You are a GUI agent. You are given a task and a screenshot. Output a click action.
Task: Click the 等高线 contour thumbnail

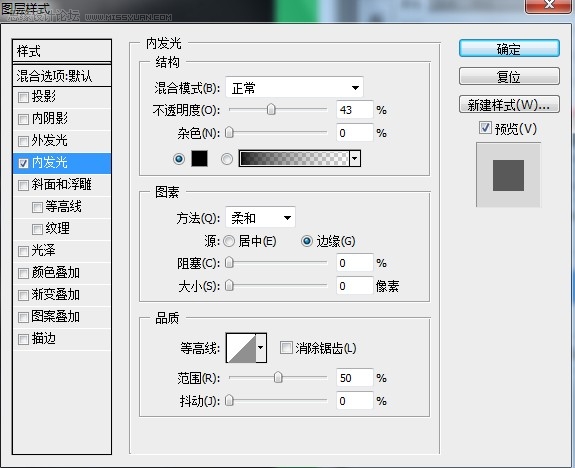click(x=241, y=348)
